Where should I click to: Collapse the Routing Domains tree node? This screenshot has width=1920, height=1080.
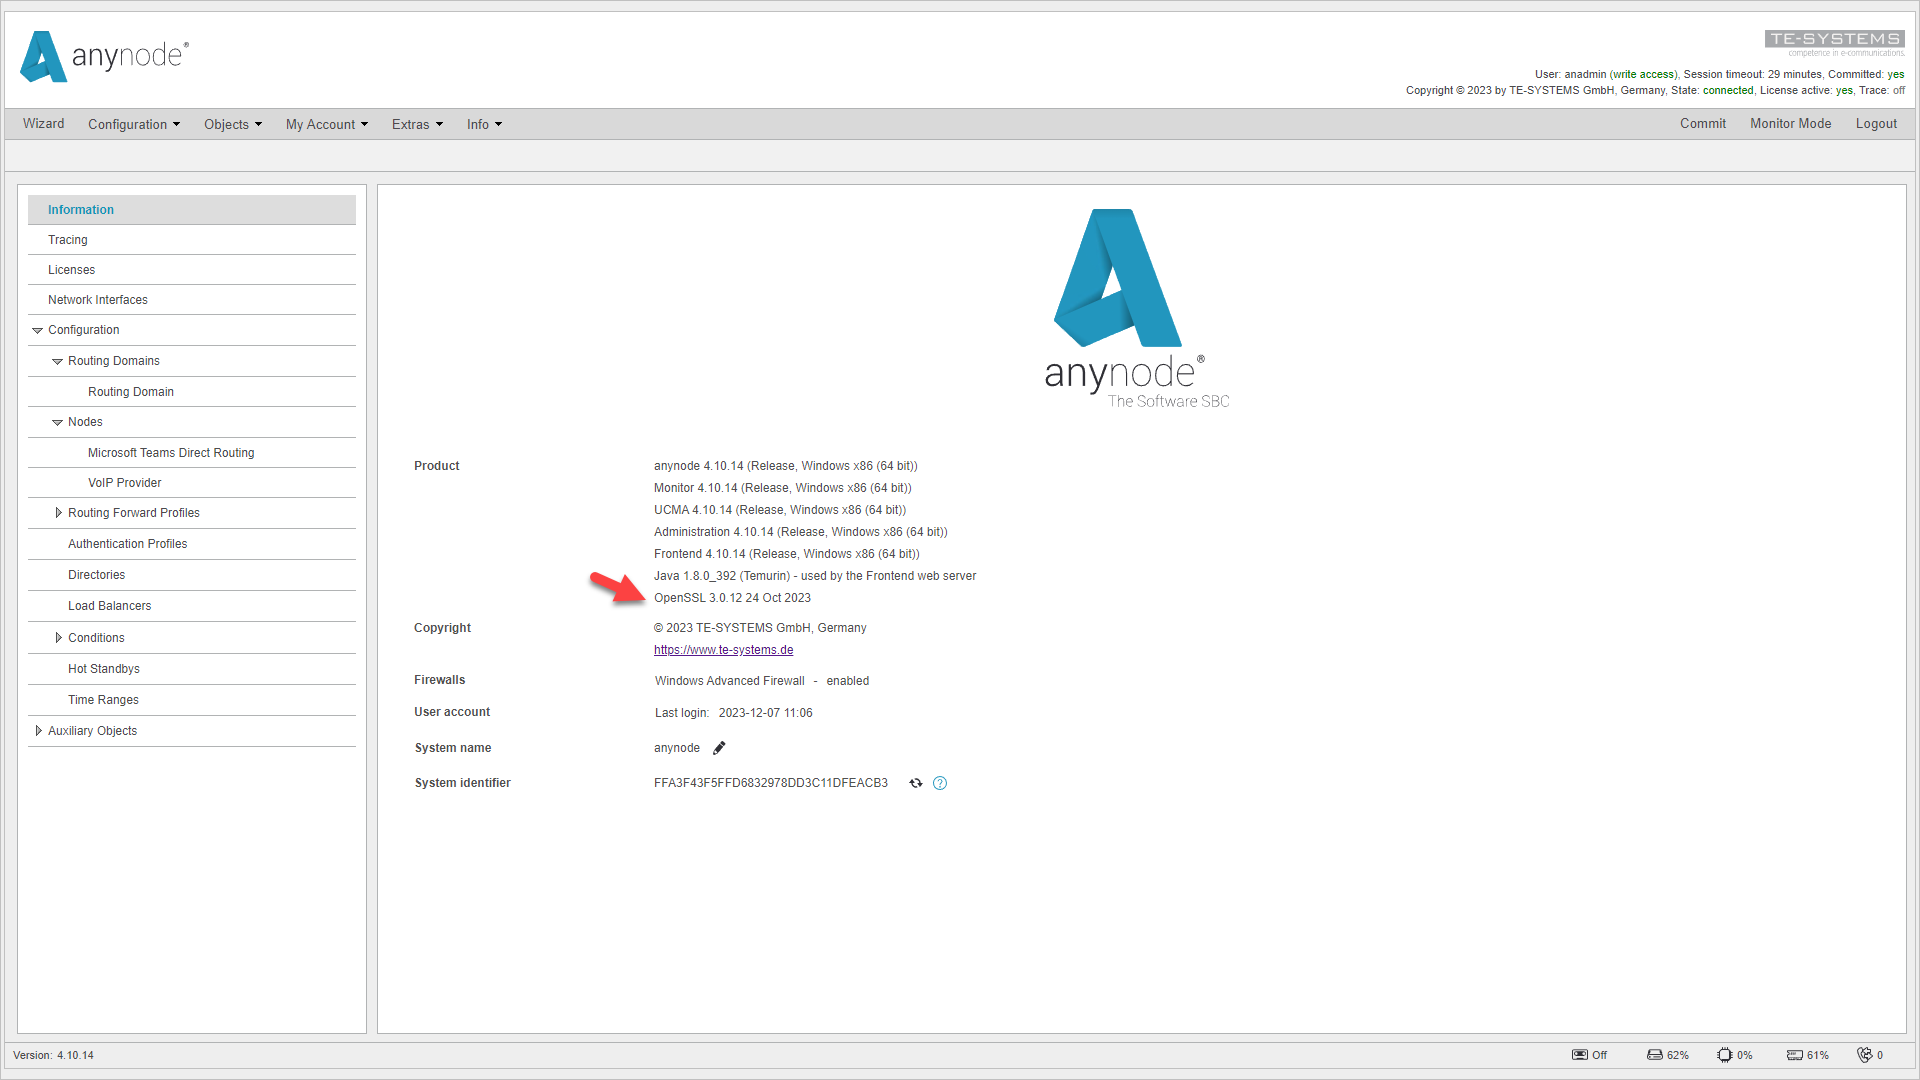pos(57,361)
